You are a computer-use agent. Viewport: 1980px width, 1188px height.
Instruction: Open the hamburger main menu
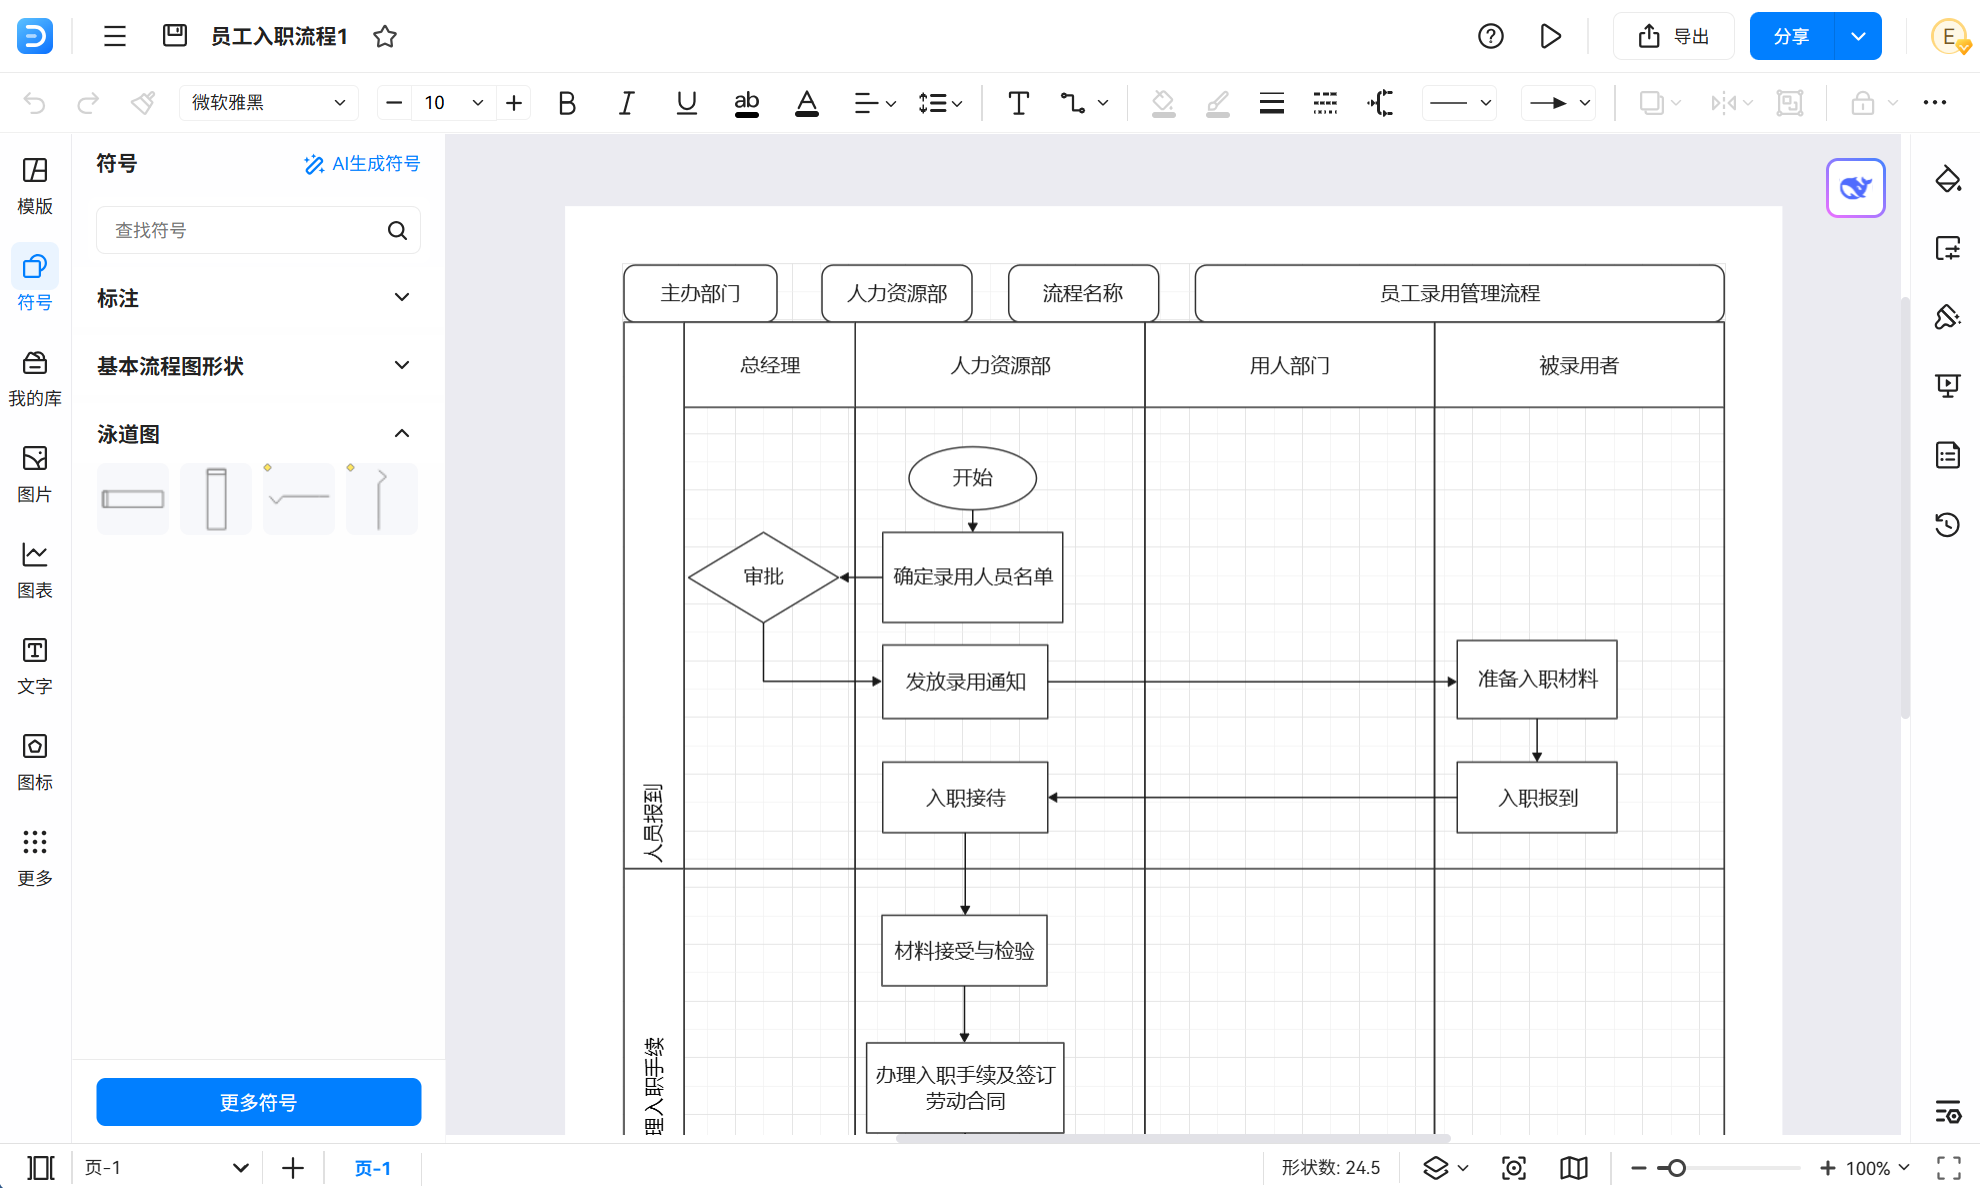[115, 37]
